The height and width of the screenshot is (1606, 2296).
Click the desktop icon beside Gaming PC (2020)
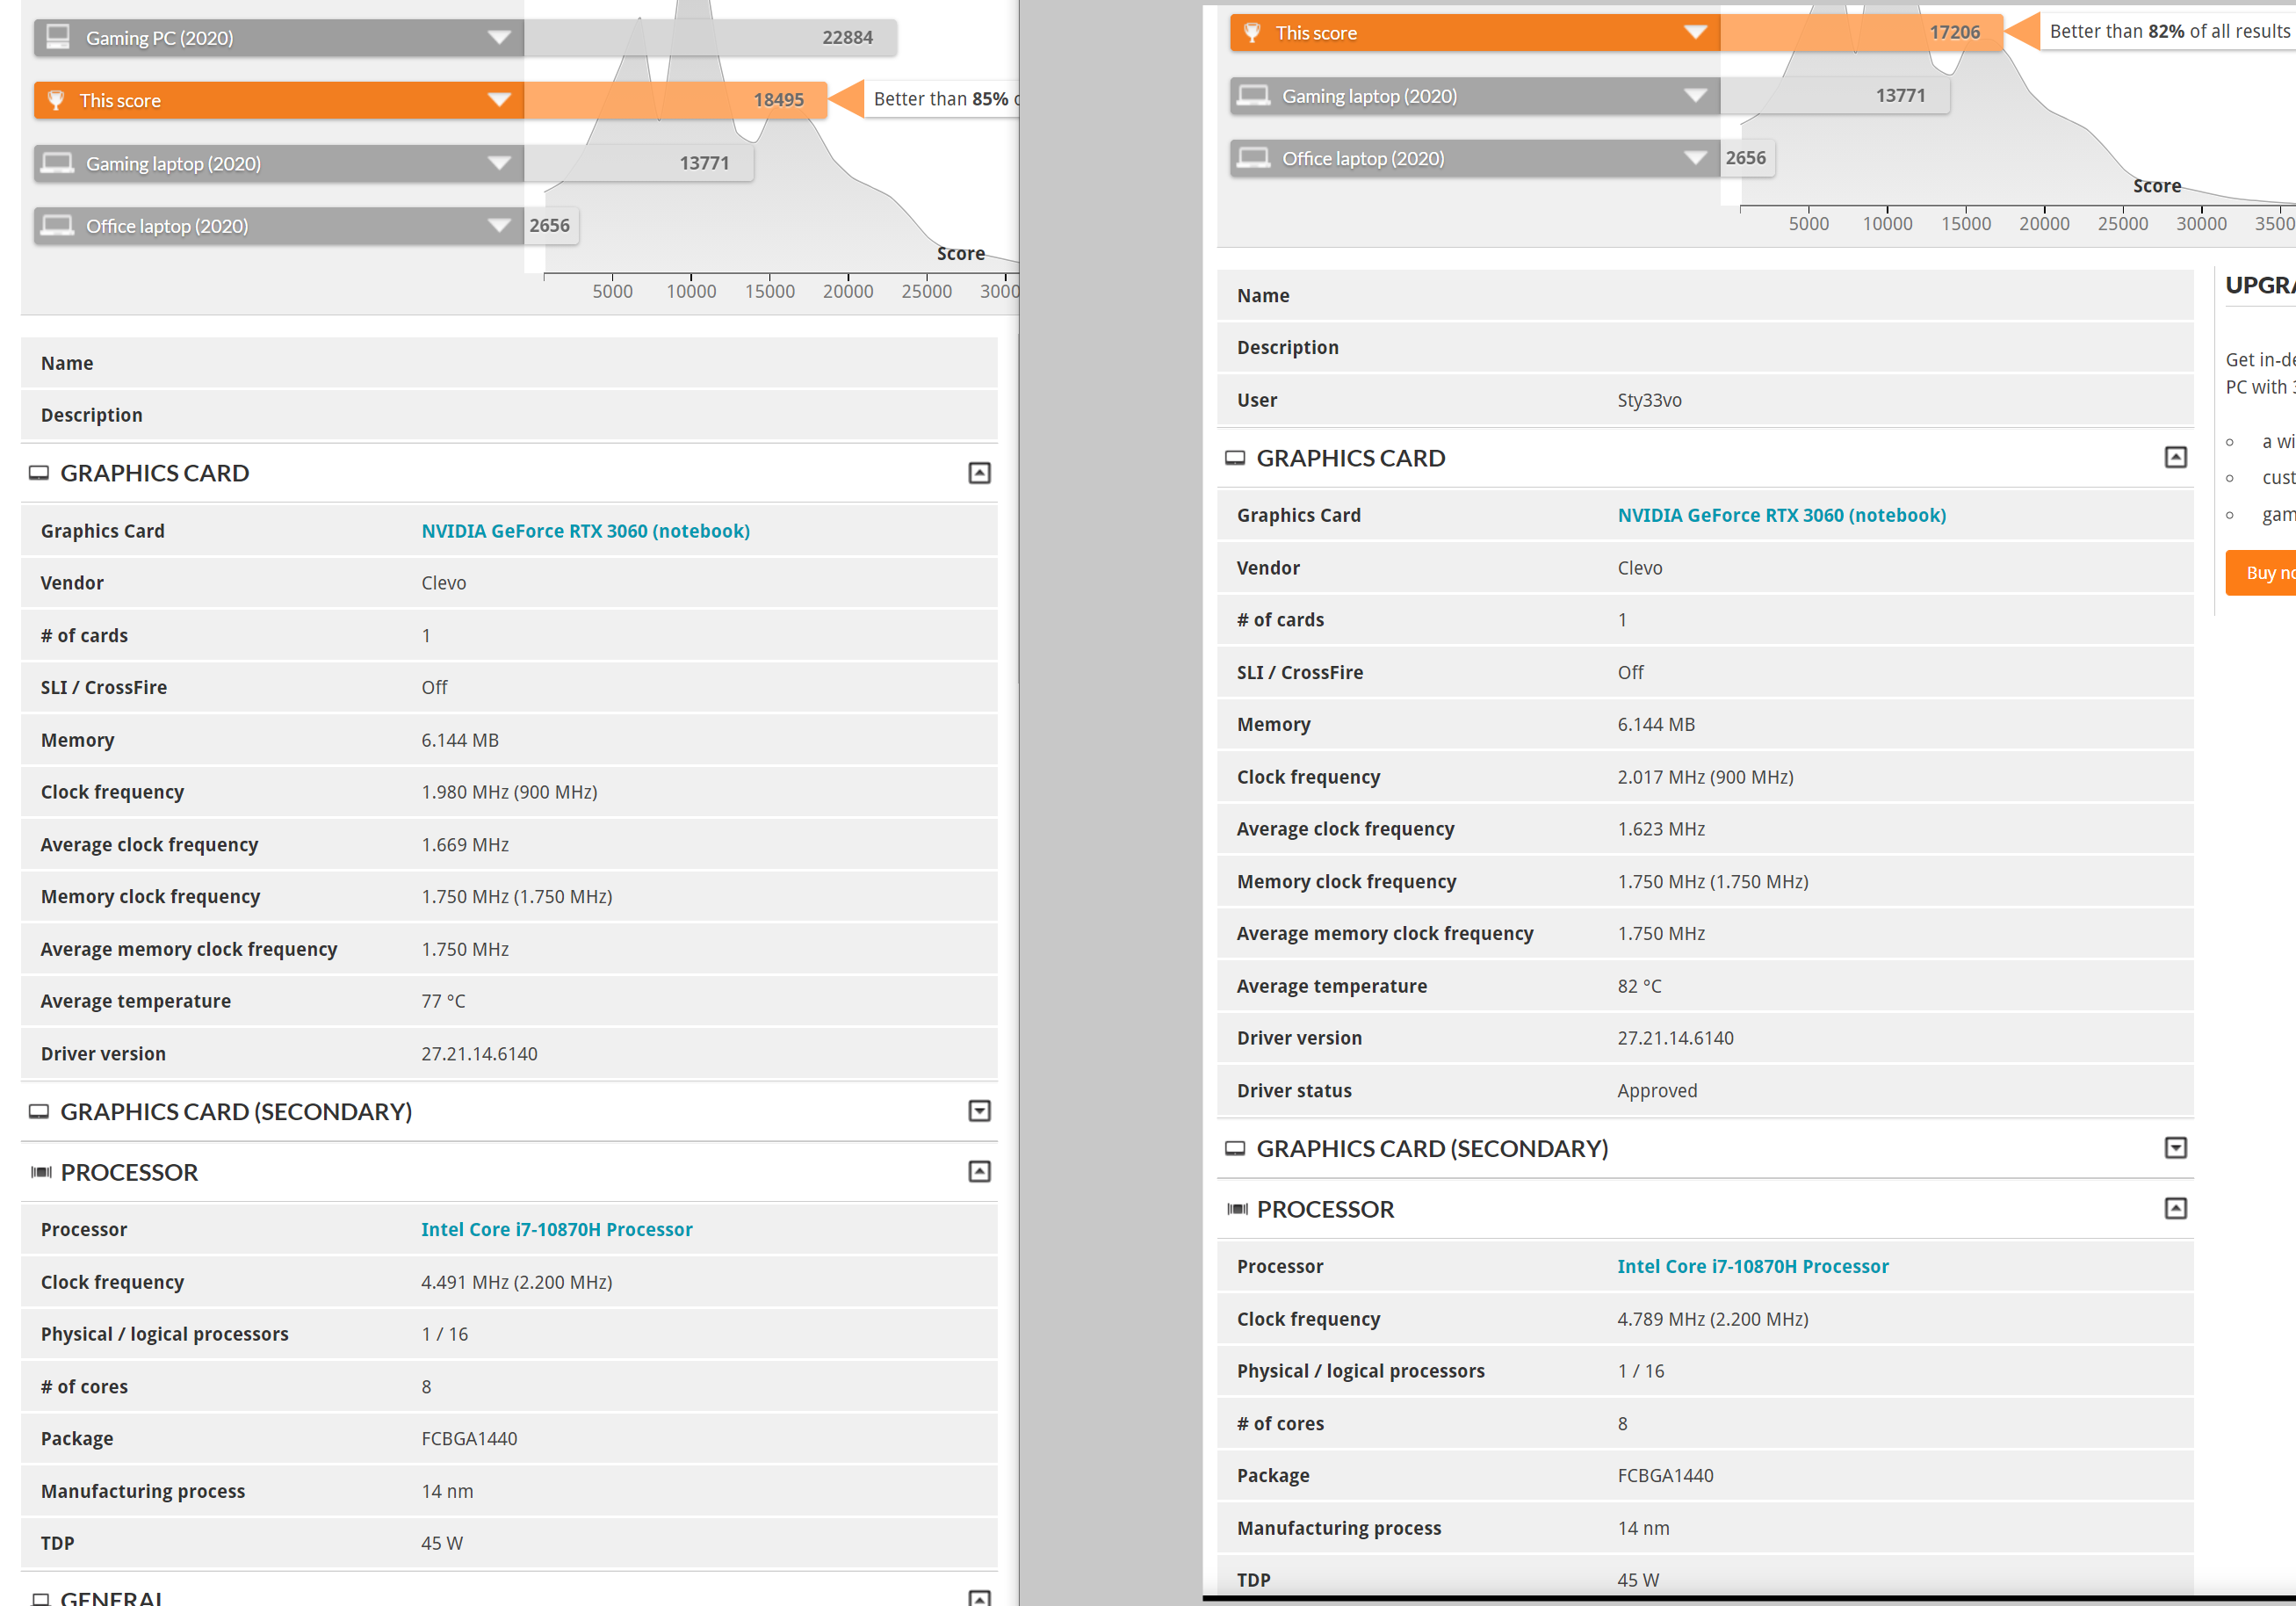tap(58, 37)
